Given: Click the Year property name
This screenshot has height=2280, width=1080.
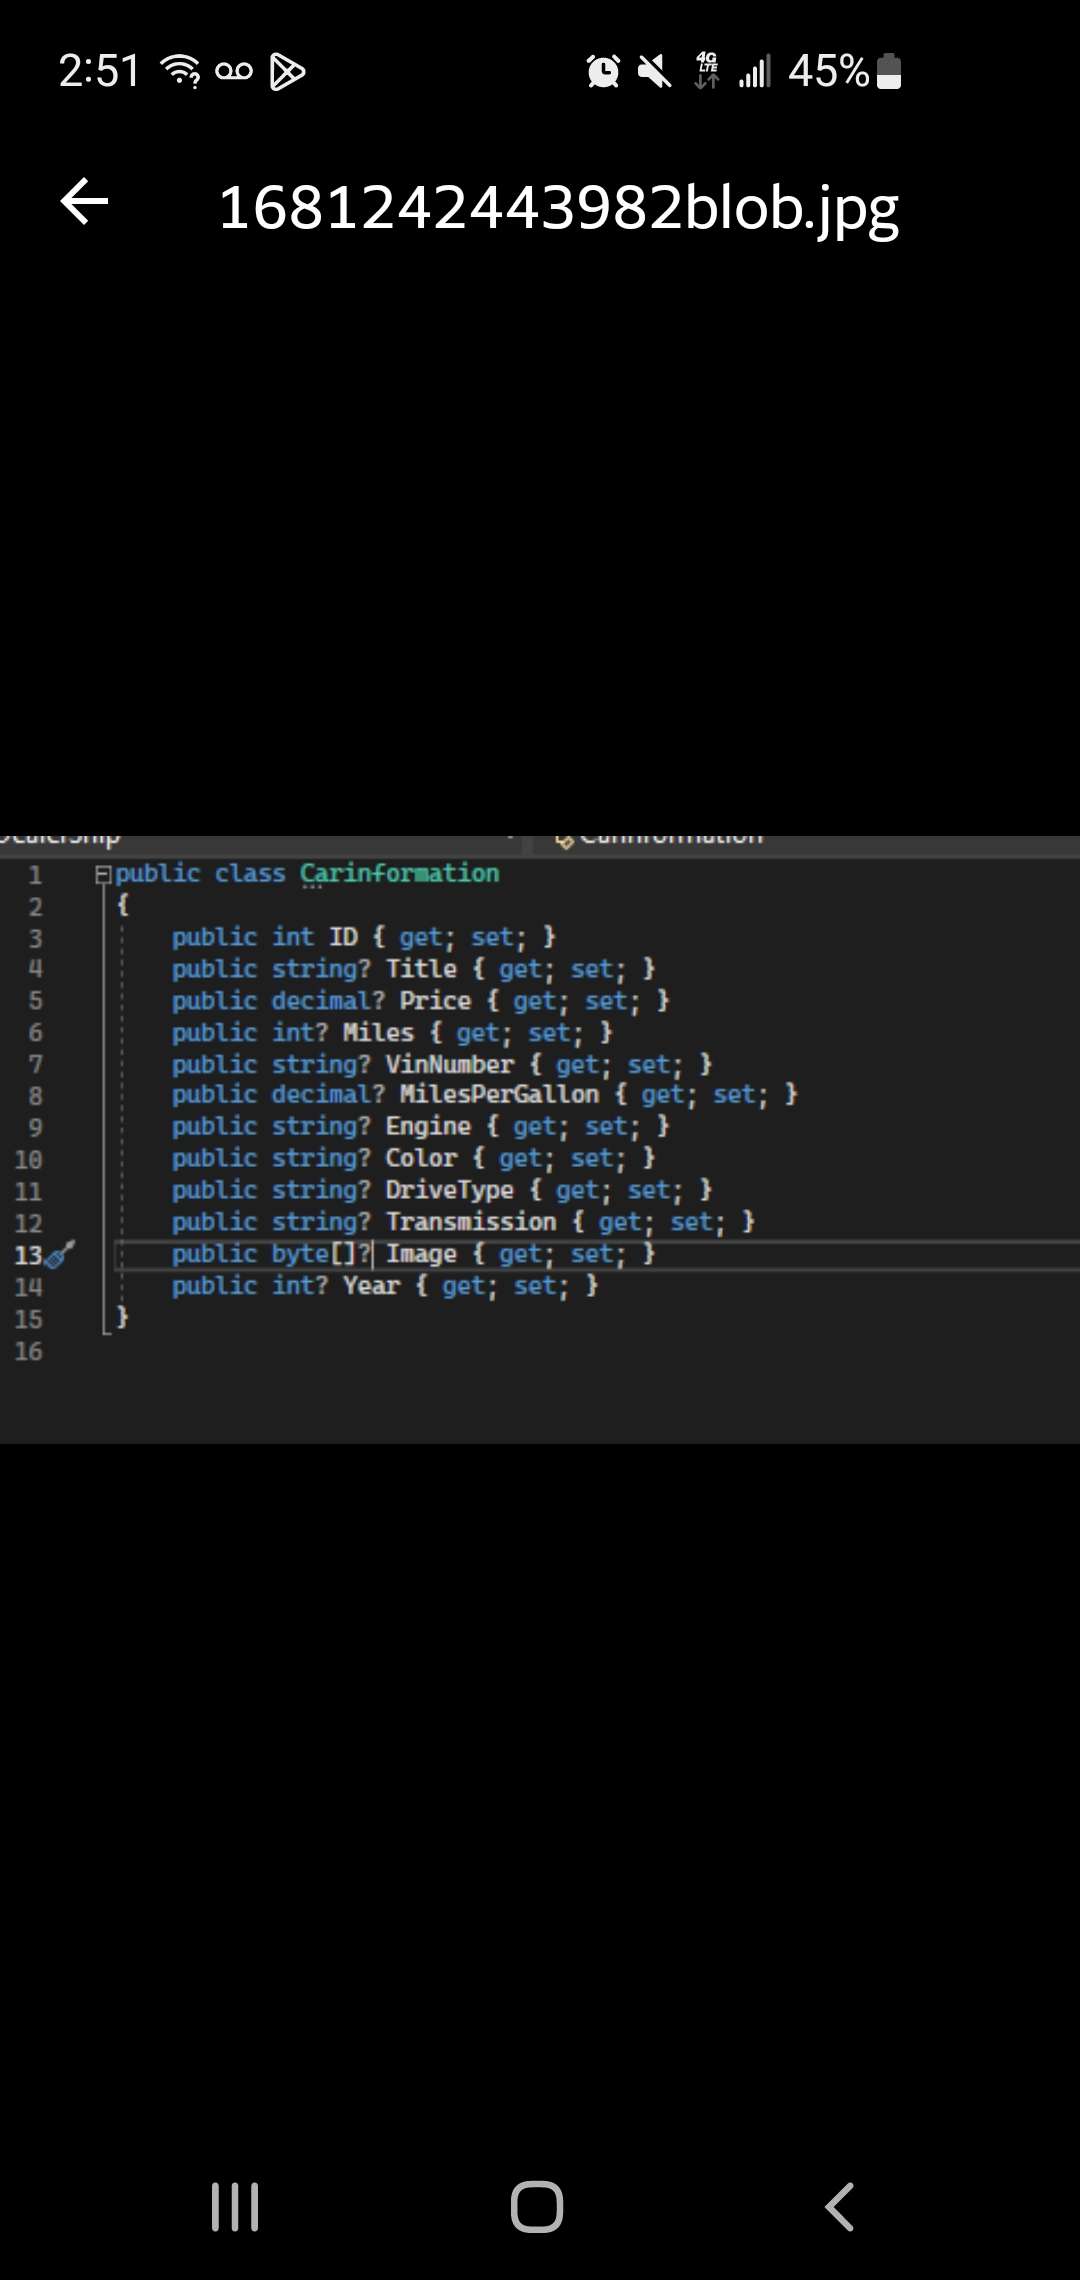Looking at the screenshot, I should coord(371,1286).
